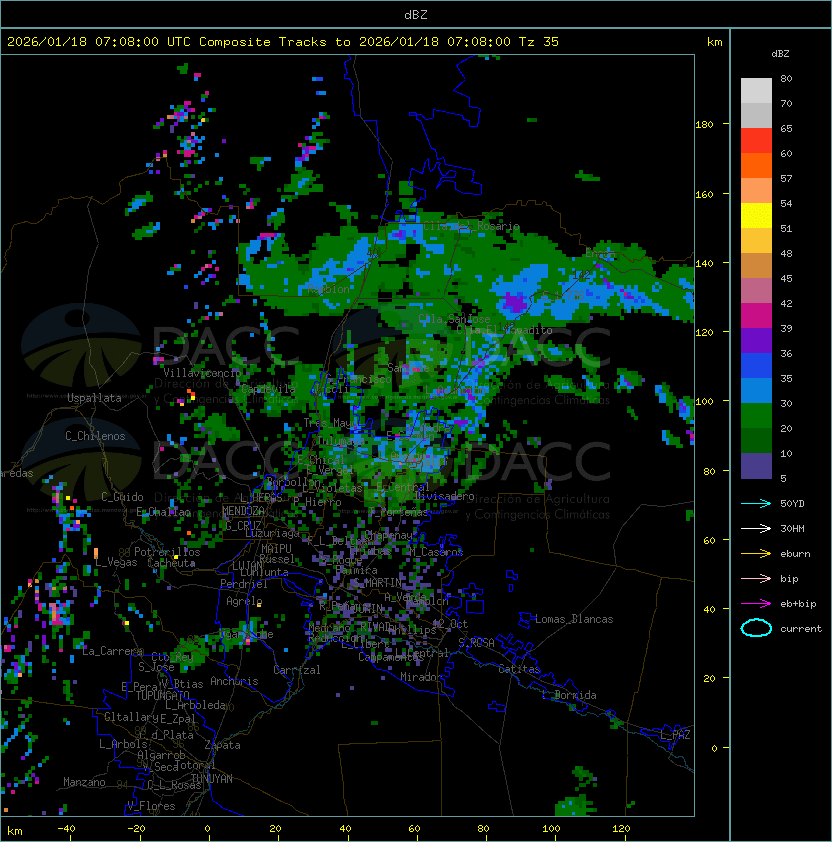Click the 0 tick on the bottom axis
The image size is (832, 842).
[x=207, y=829]
